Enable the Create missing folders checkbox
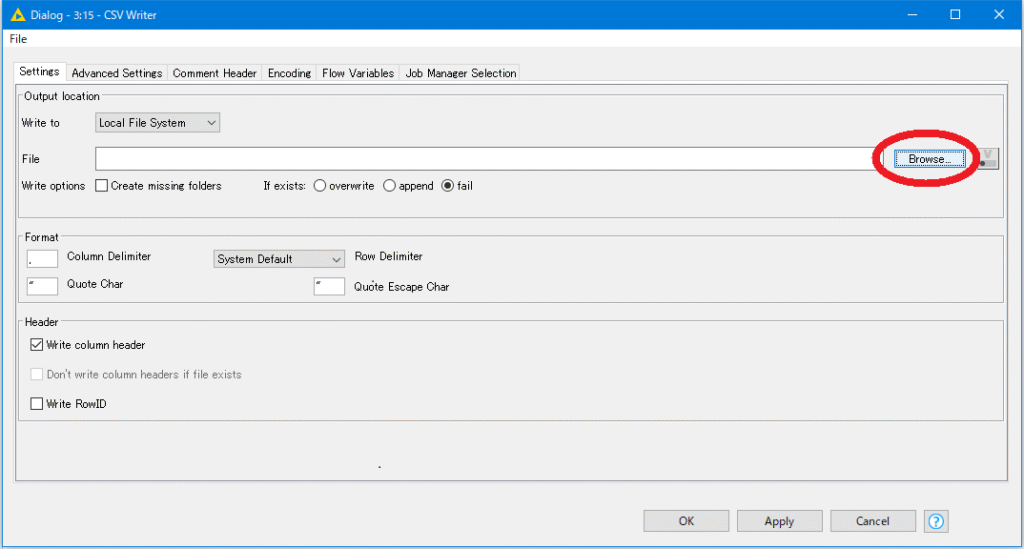This screenshot has width=1024, height=549. pos(102,186)
